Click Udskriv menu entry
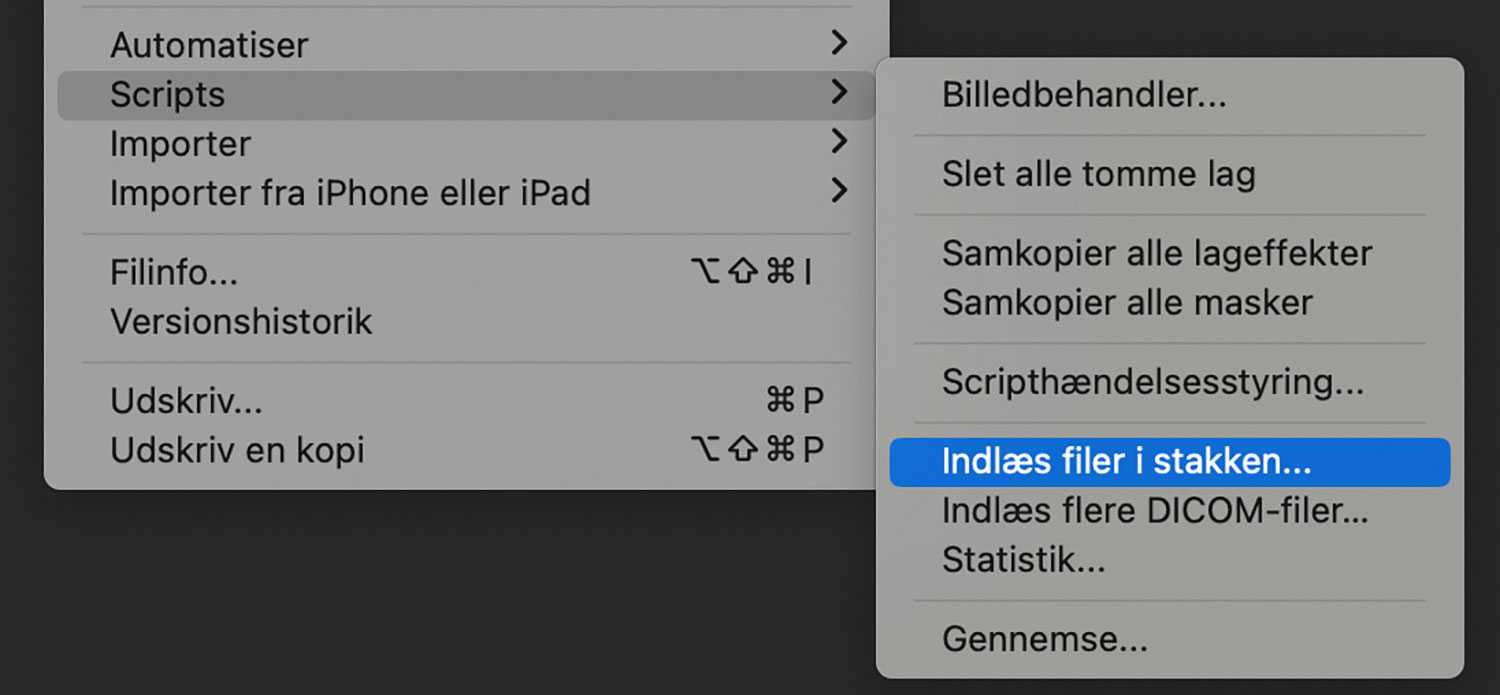1500x695 pixels. (x=186, y=401)
